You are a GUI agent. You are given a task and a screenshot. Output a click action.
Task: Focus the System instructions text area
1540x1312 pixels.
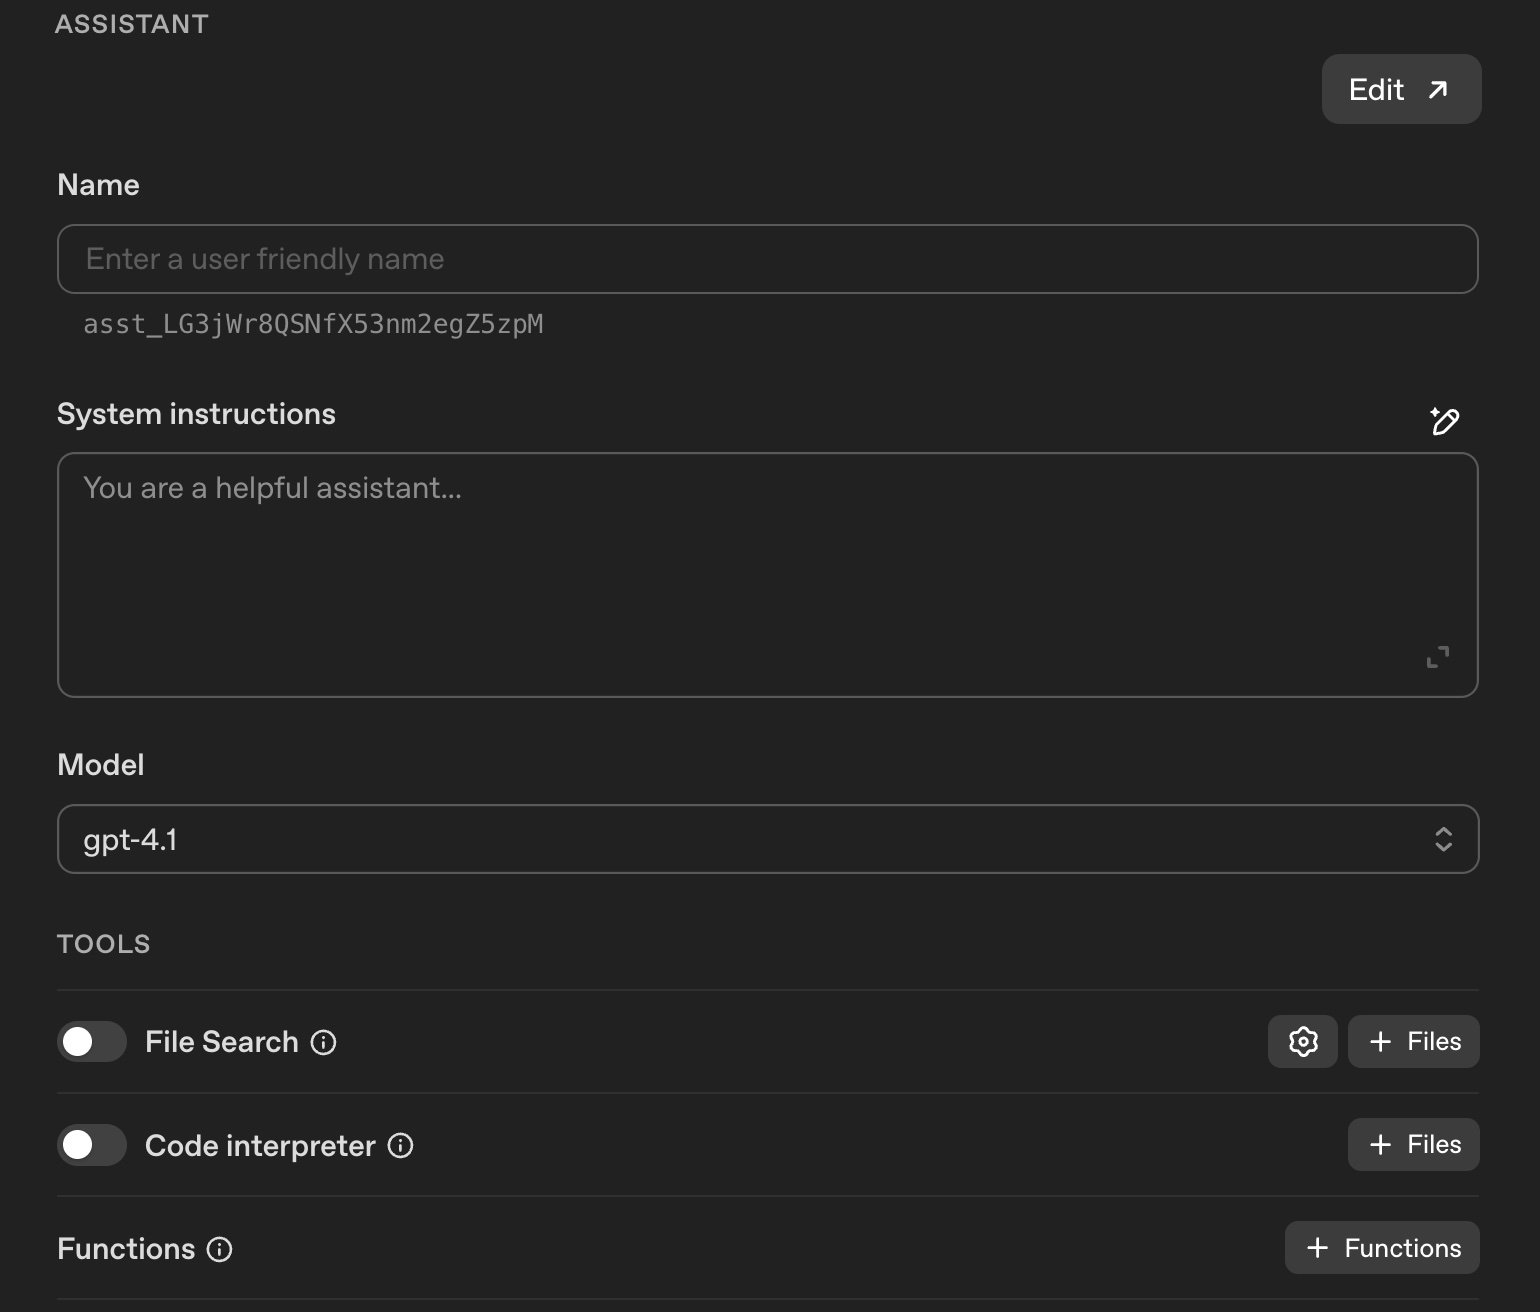[x=768, y=575]
